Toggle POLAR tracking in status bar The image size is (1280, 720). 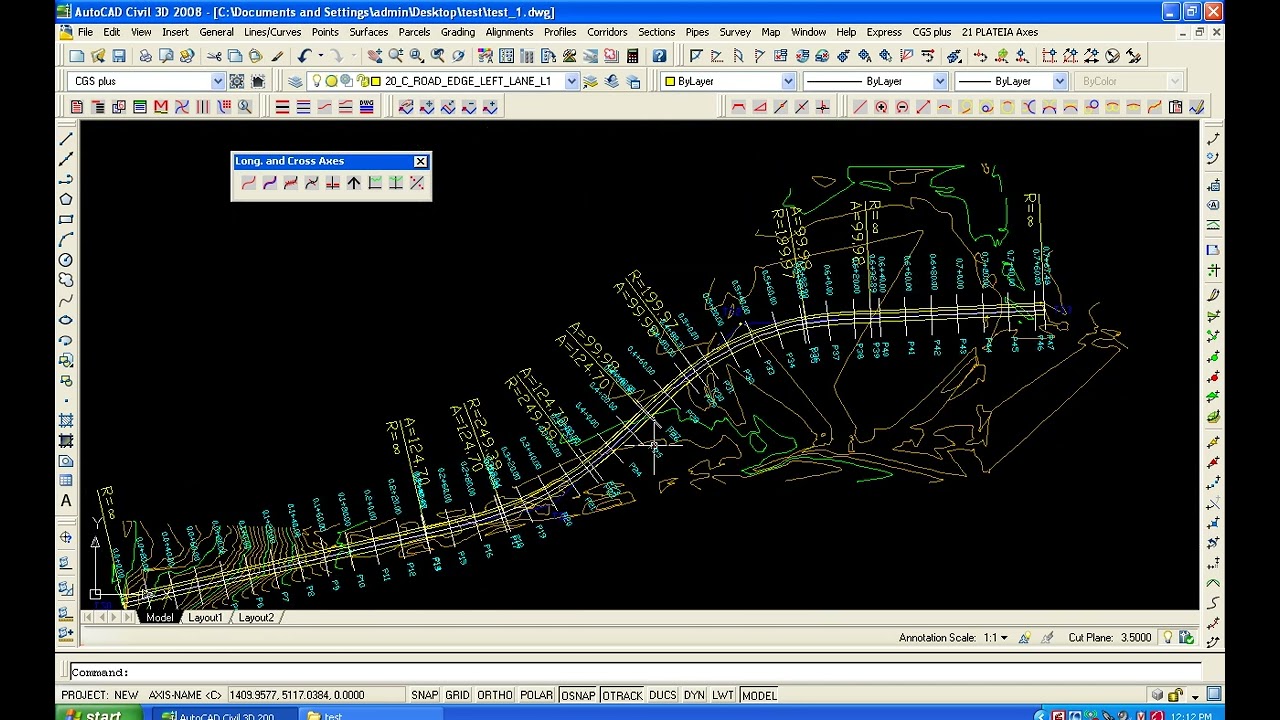(536, 695)
